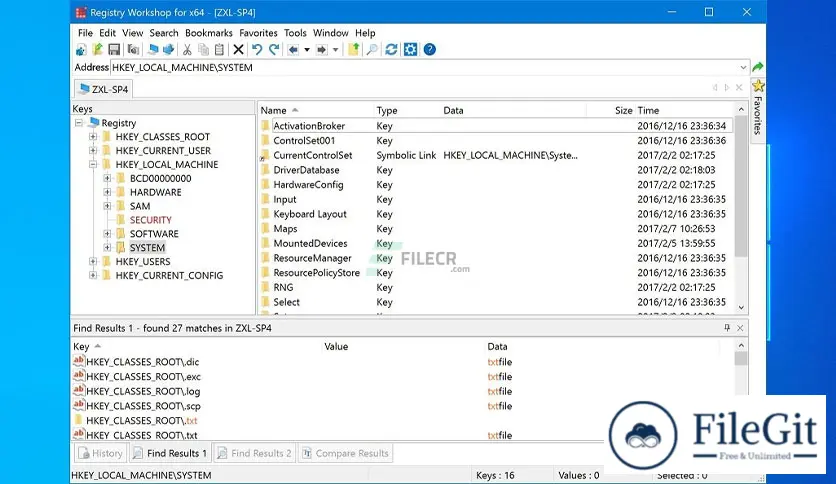Screen dimensions: 836x484
Task: Click the black X Delete icon
Action: pyautogui.click(x=238, y=50)
